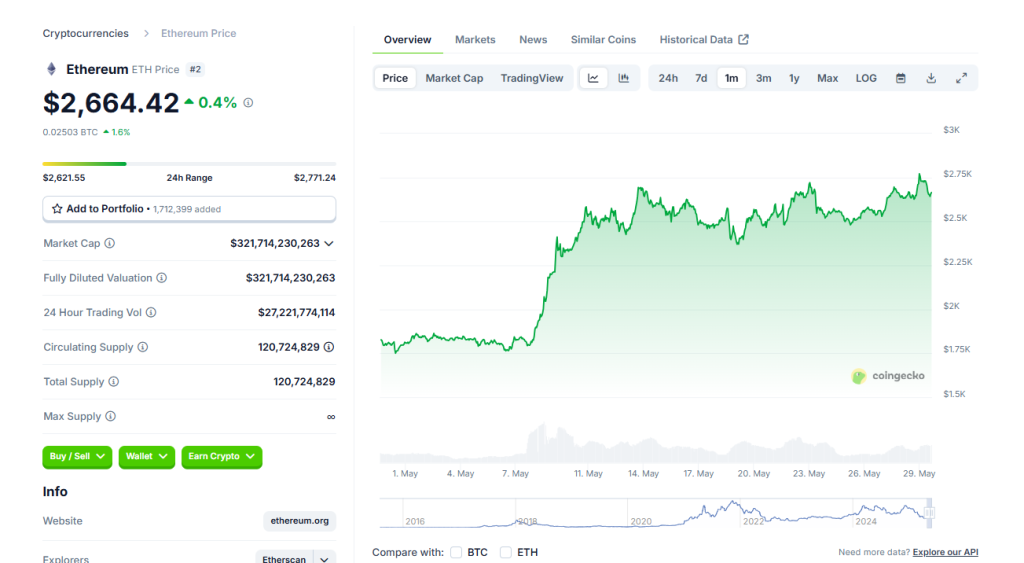Click the Etherscan explorer button

pos(284,559)
